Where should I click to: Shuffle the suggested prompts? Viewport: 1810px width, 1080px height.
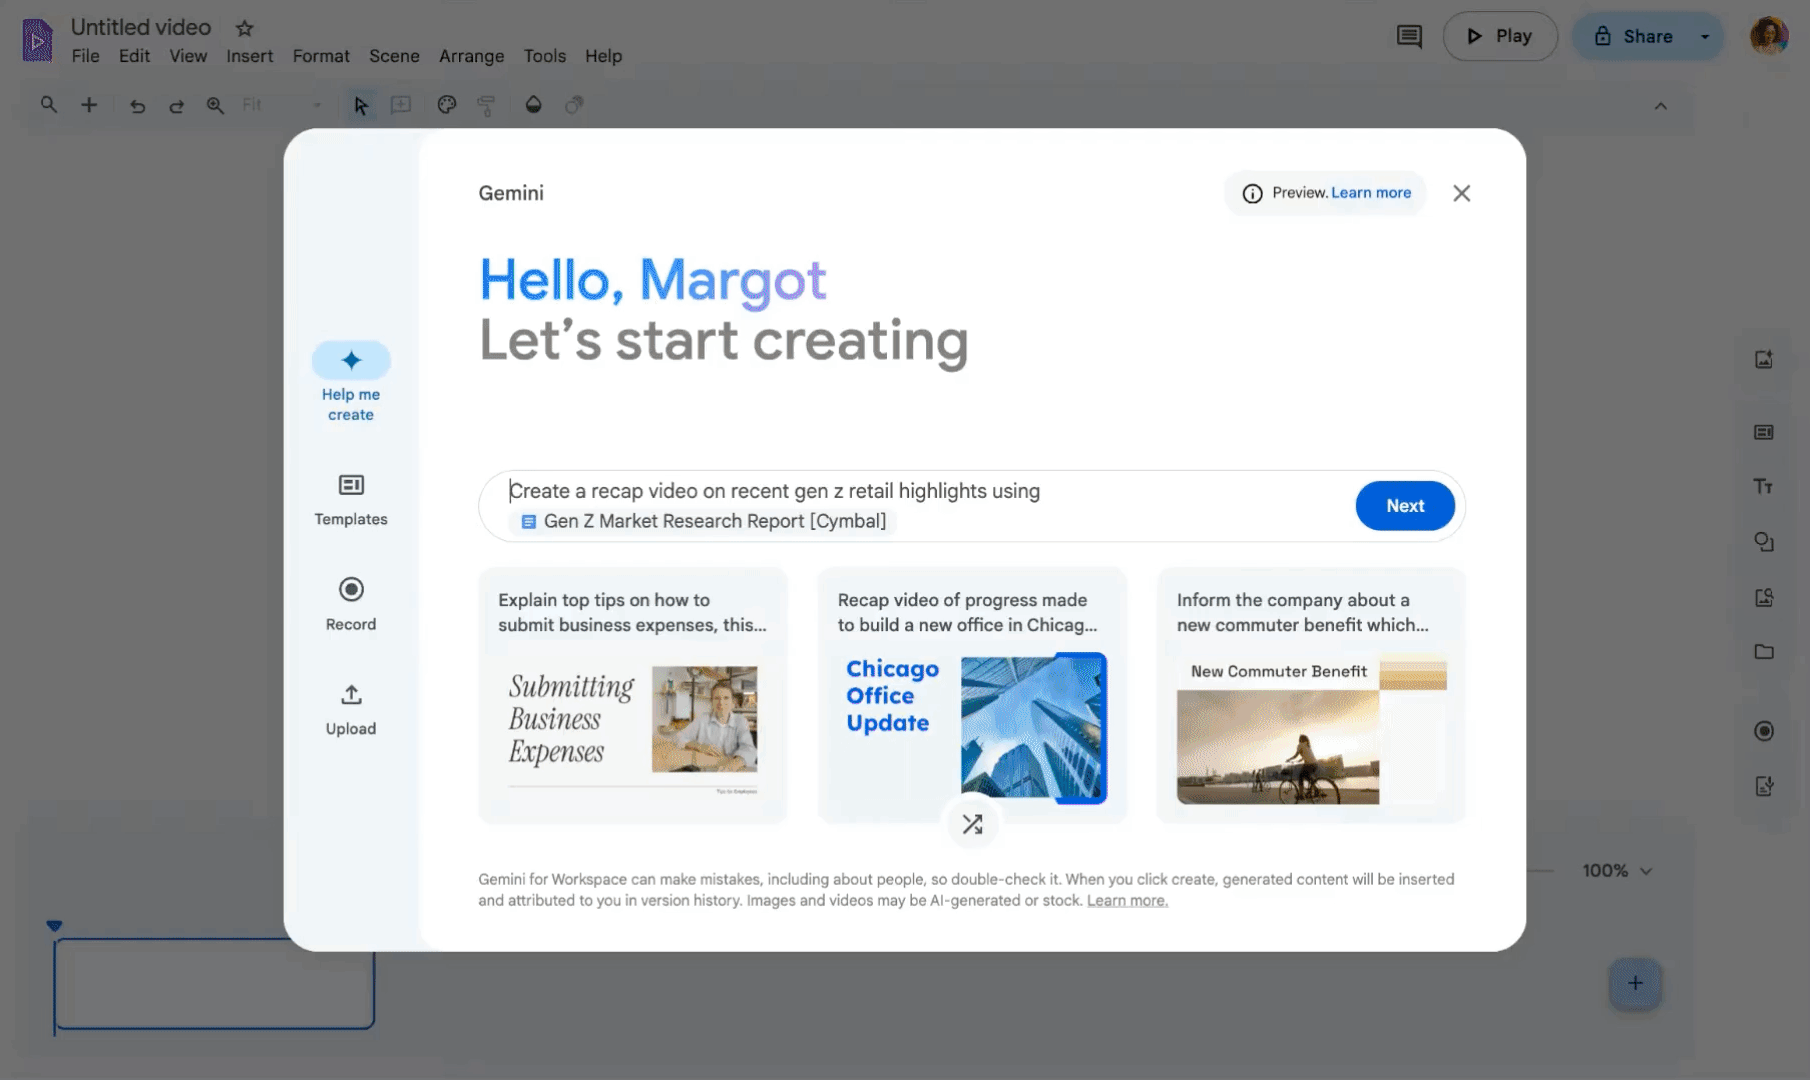pyautogui.click(x=972, y=824)
